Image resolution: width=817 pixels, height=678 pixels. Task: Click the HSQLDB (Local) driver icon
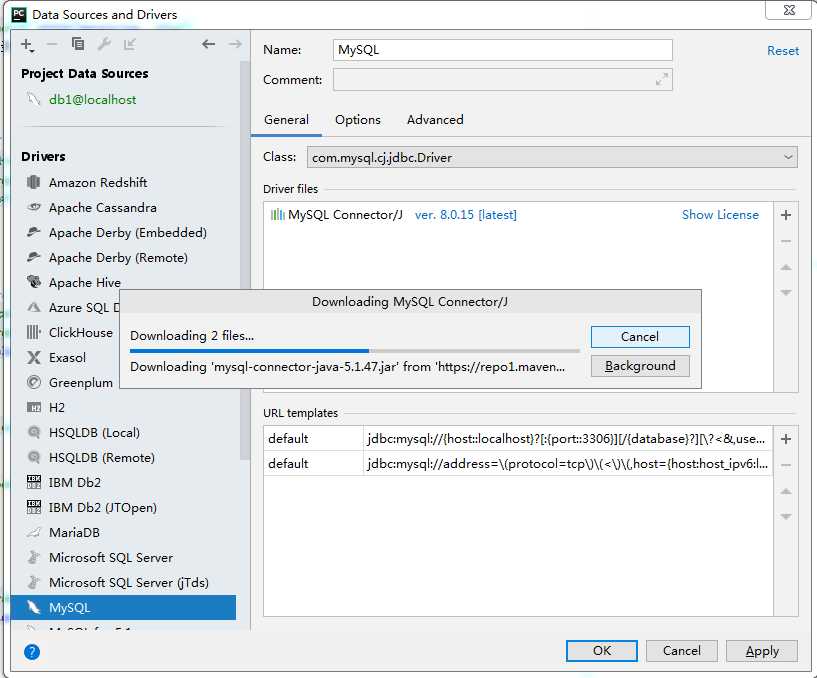coord(33,432)
